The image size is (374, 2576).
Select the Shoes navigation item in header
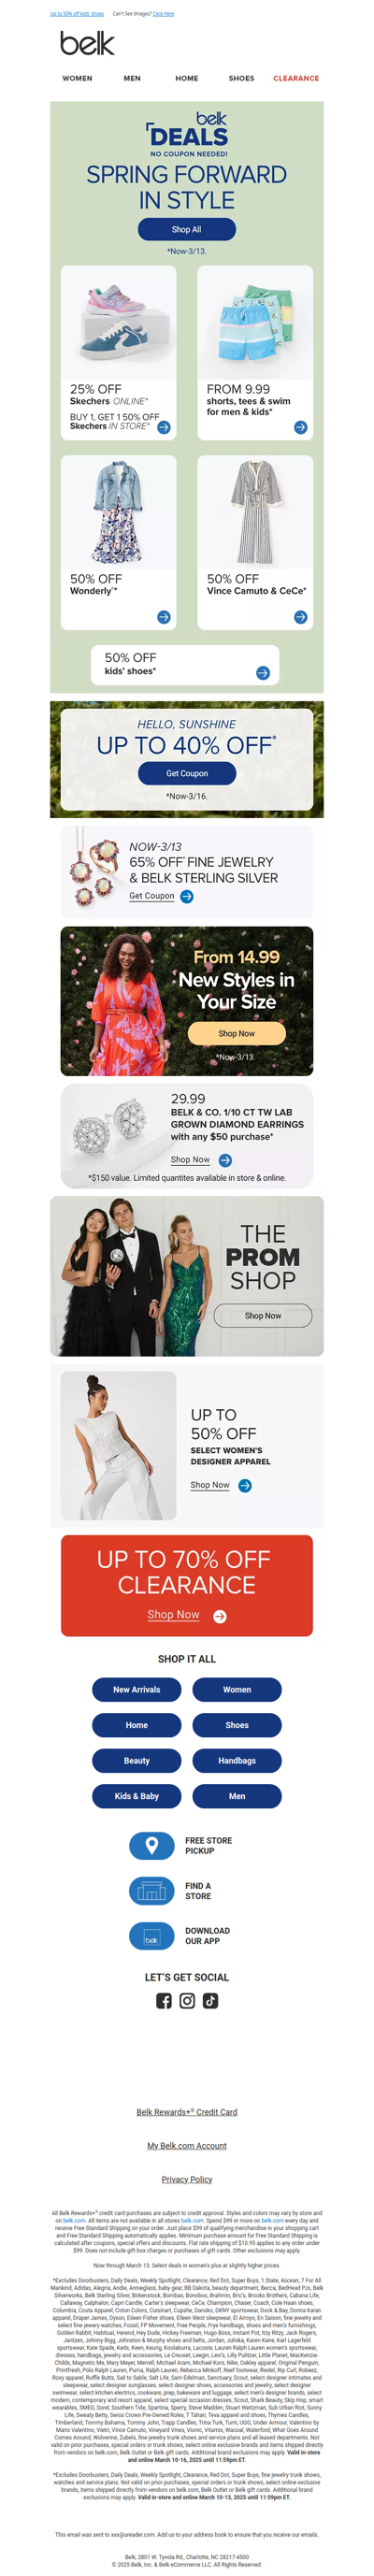click(x=241, y=78)
